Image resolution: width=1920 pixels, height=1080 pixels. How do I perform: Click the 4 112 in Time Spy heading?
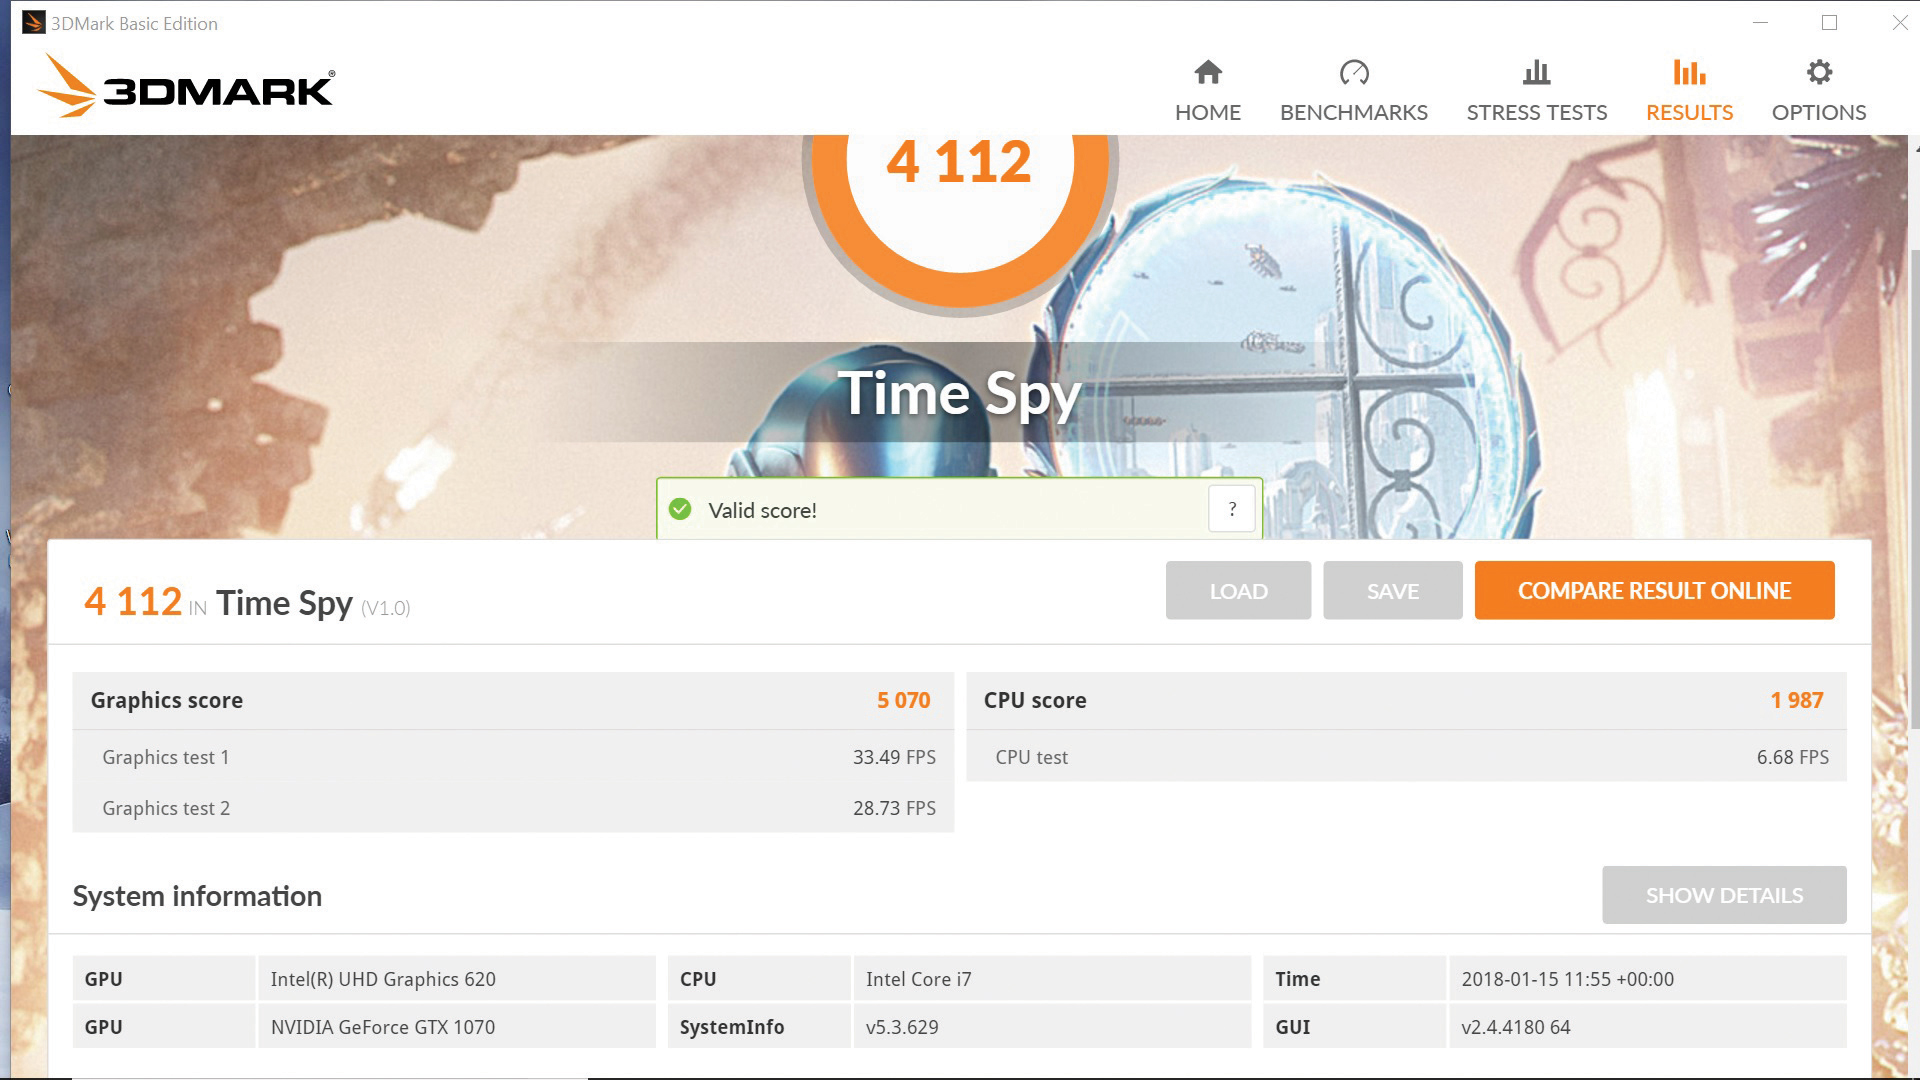(x=247, y=602)
